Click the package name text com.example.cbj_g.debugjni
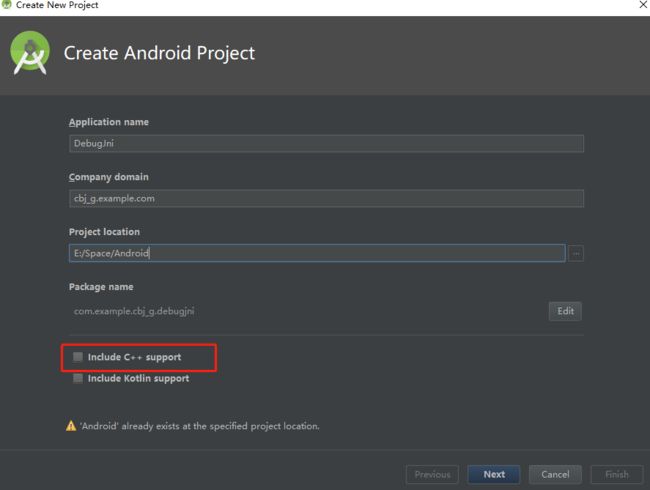 click(x=134, y=311)
